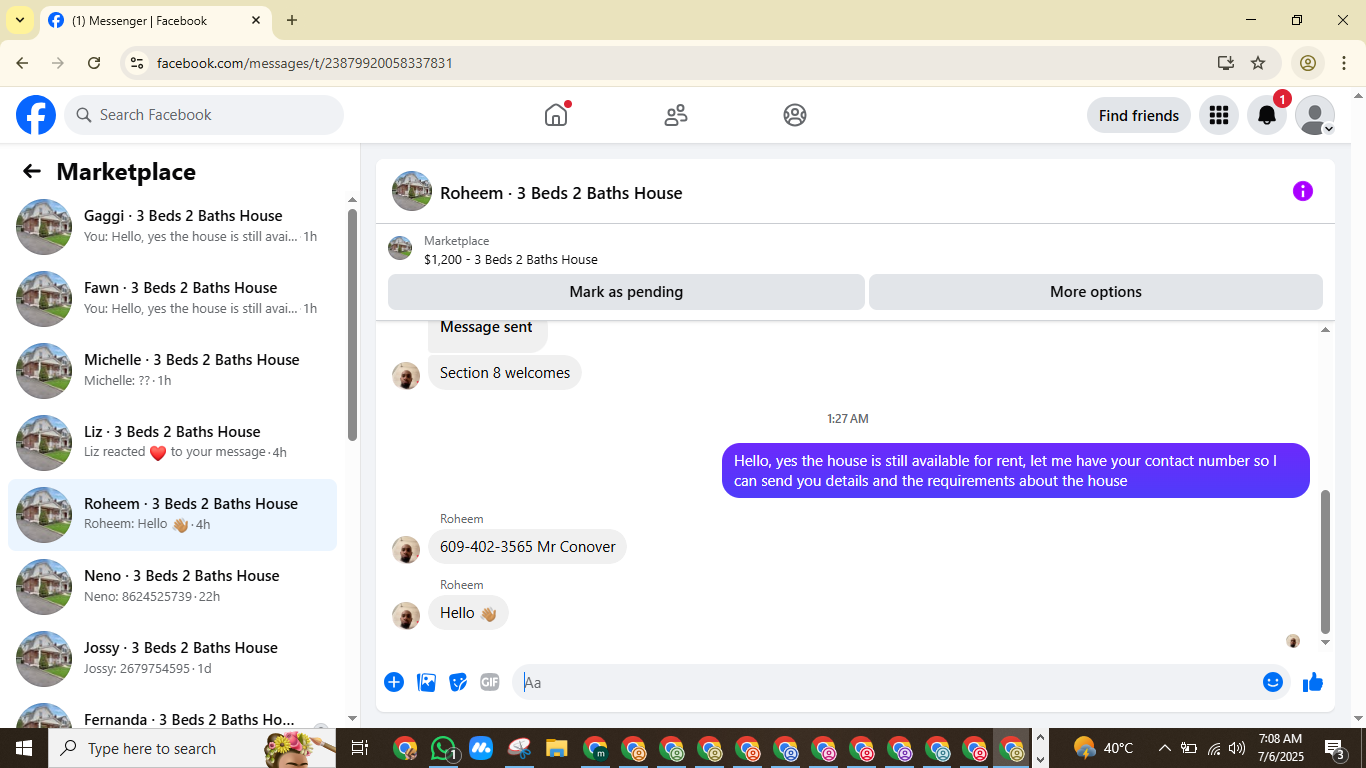
Task: Click the conversation list scrollbar
Action: point(352,324)
